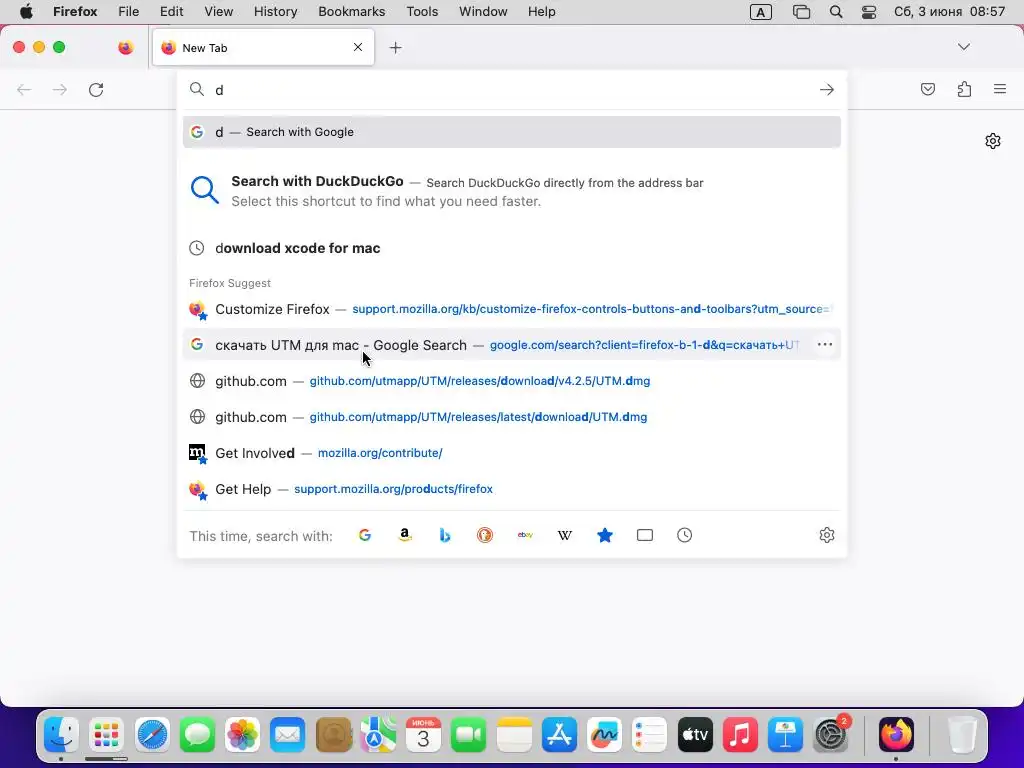Launch Safari from the Dock
The image size is (1024, 768).
point(152,735)
